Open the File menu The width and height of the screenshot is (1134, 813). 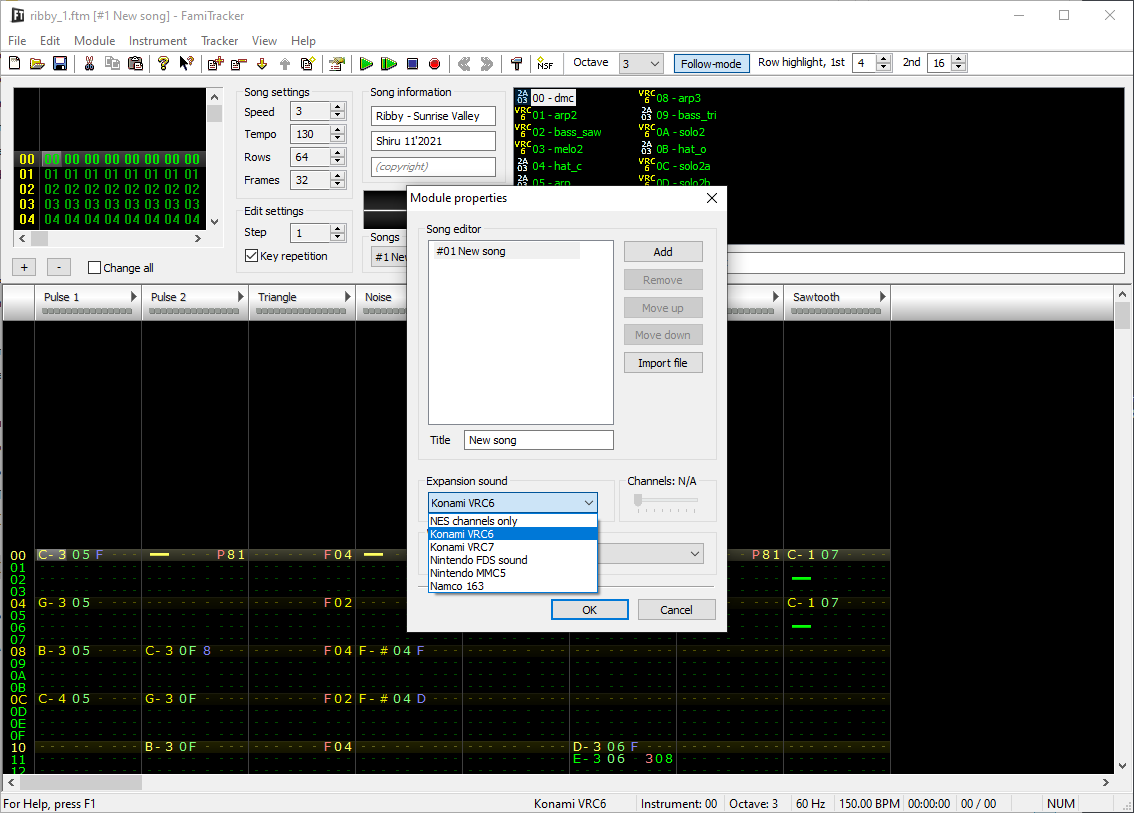[17, 41]
